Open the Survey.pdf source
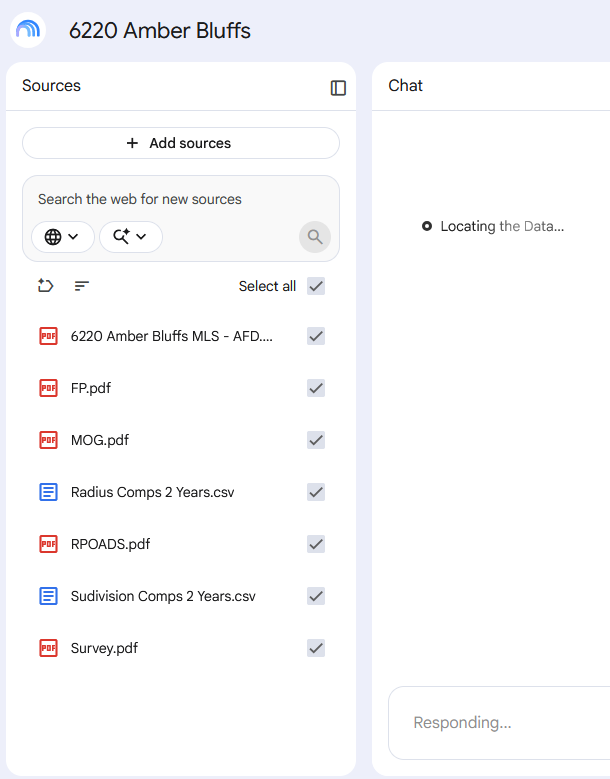This screenshot has width=610, height=779. pos(104,648)
